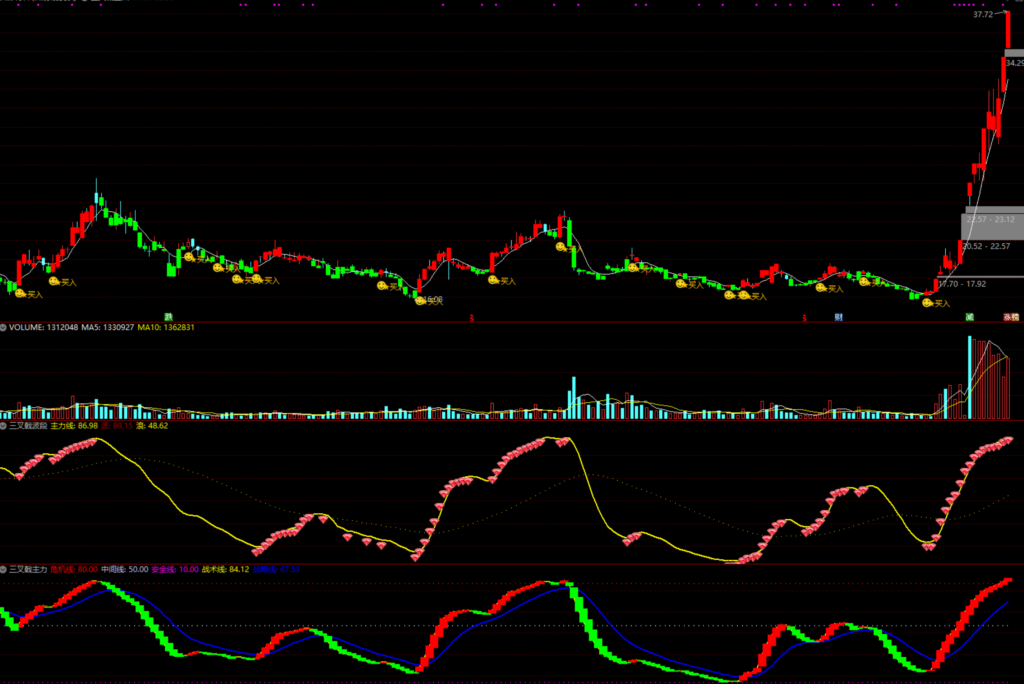
Task: Click the red 涨停 marker at far right
Action: 1011,317
